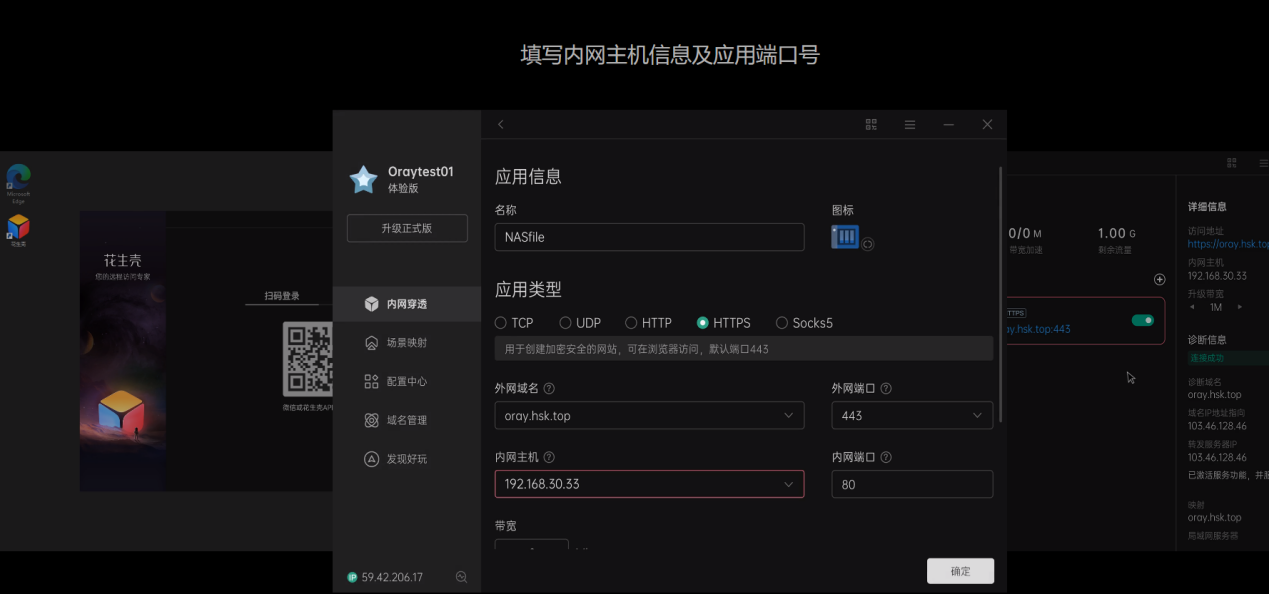
Task: Click help icon next to 外网端口
Action: [x=886, y=388]
